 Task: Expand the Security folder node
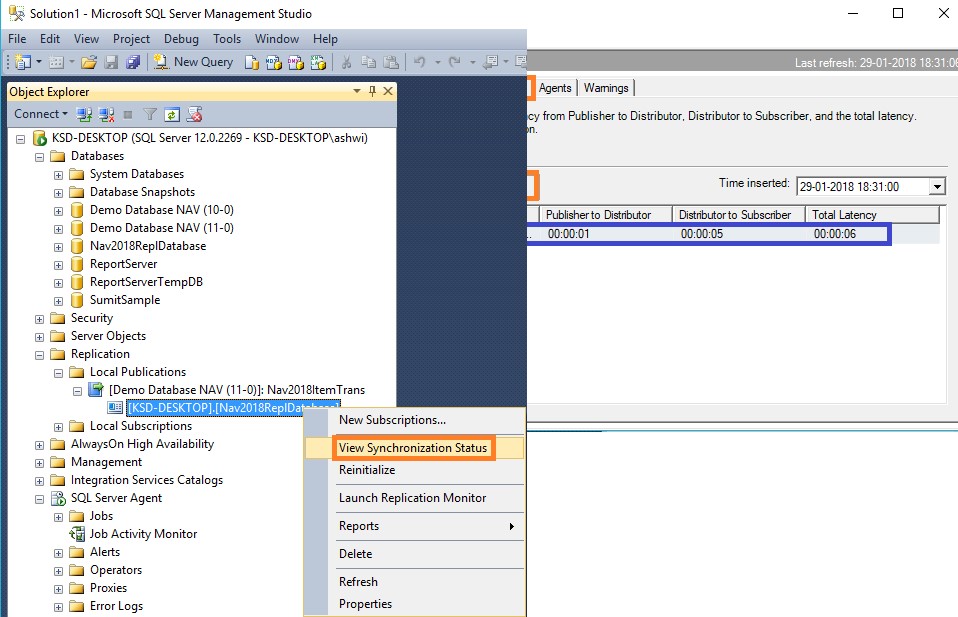40,318
